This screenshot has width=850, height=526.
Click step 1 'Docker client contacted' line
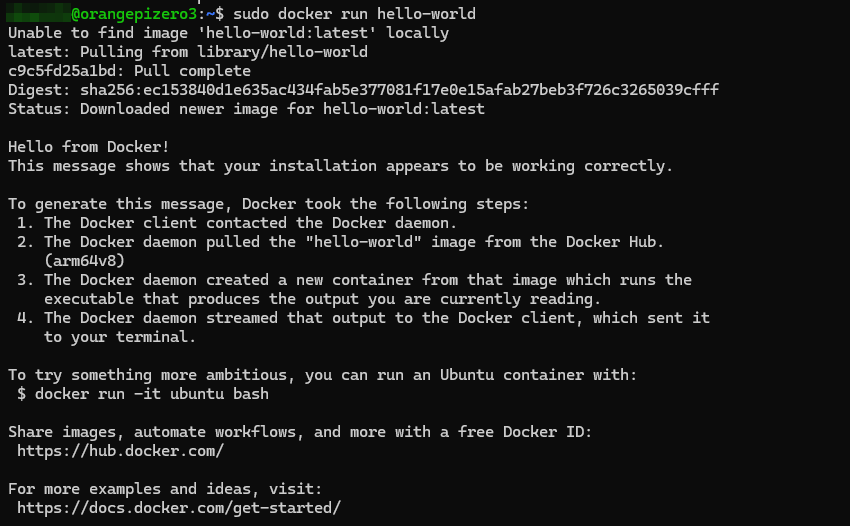coord(250,223)
